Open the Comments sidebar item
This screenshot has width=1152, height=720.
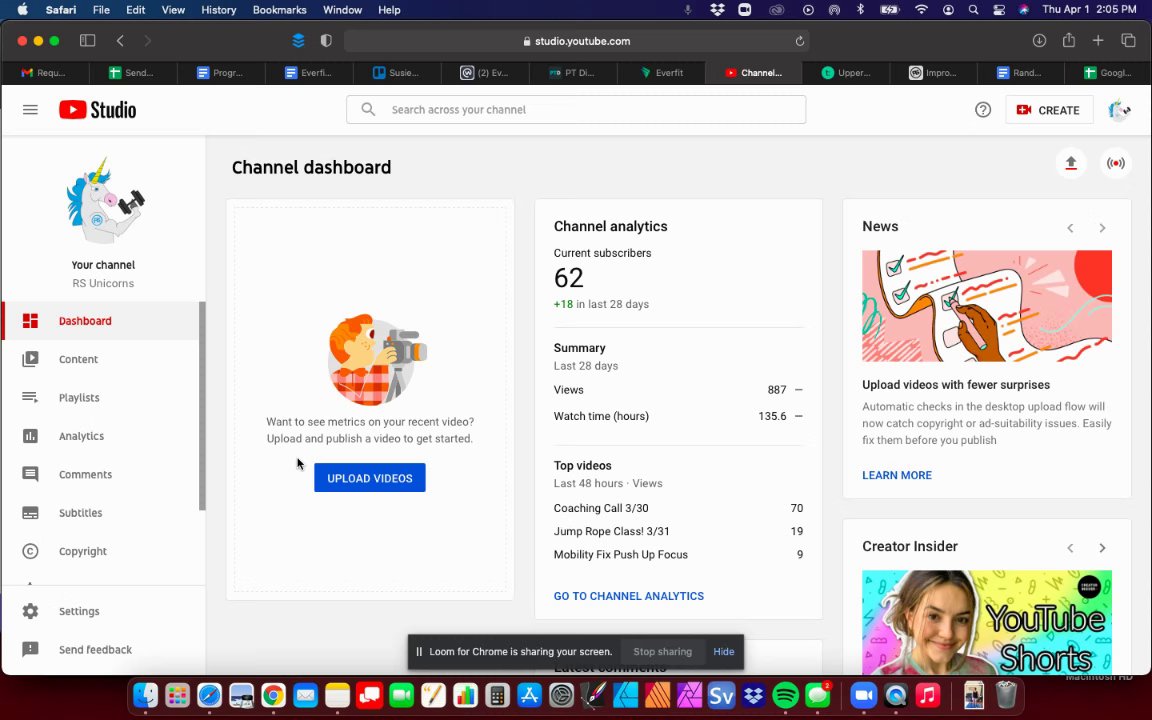pos(101,475)
